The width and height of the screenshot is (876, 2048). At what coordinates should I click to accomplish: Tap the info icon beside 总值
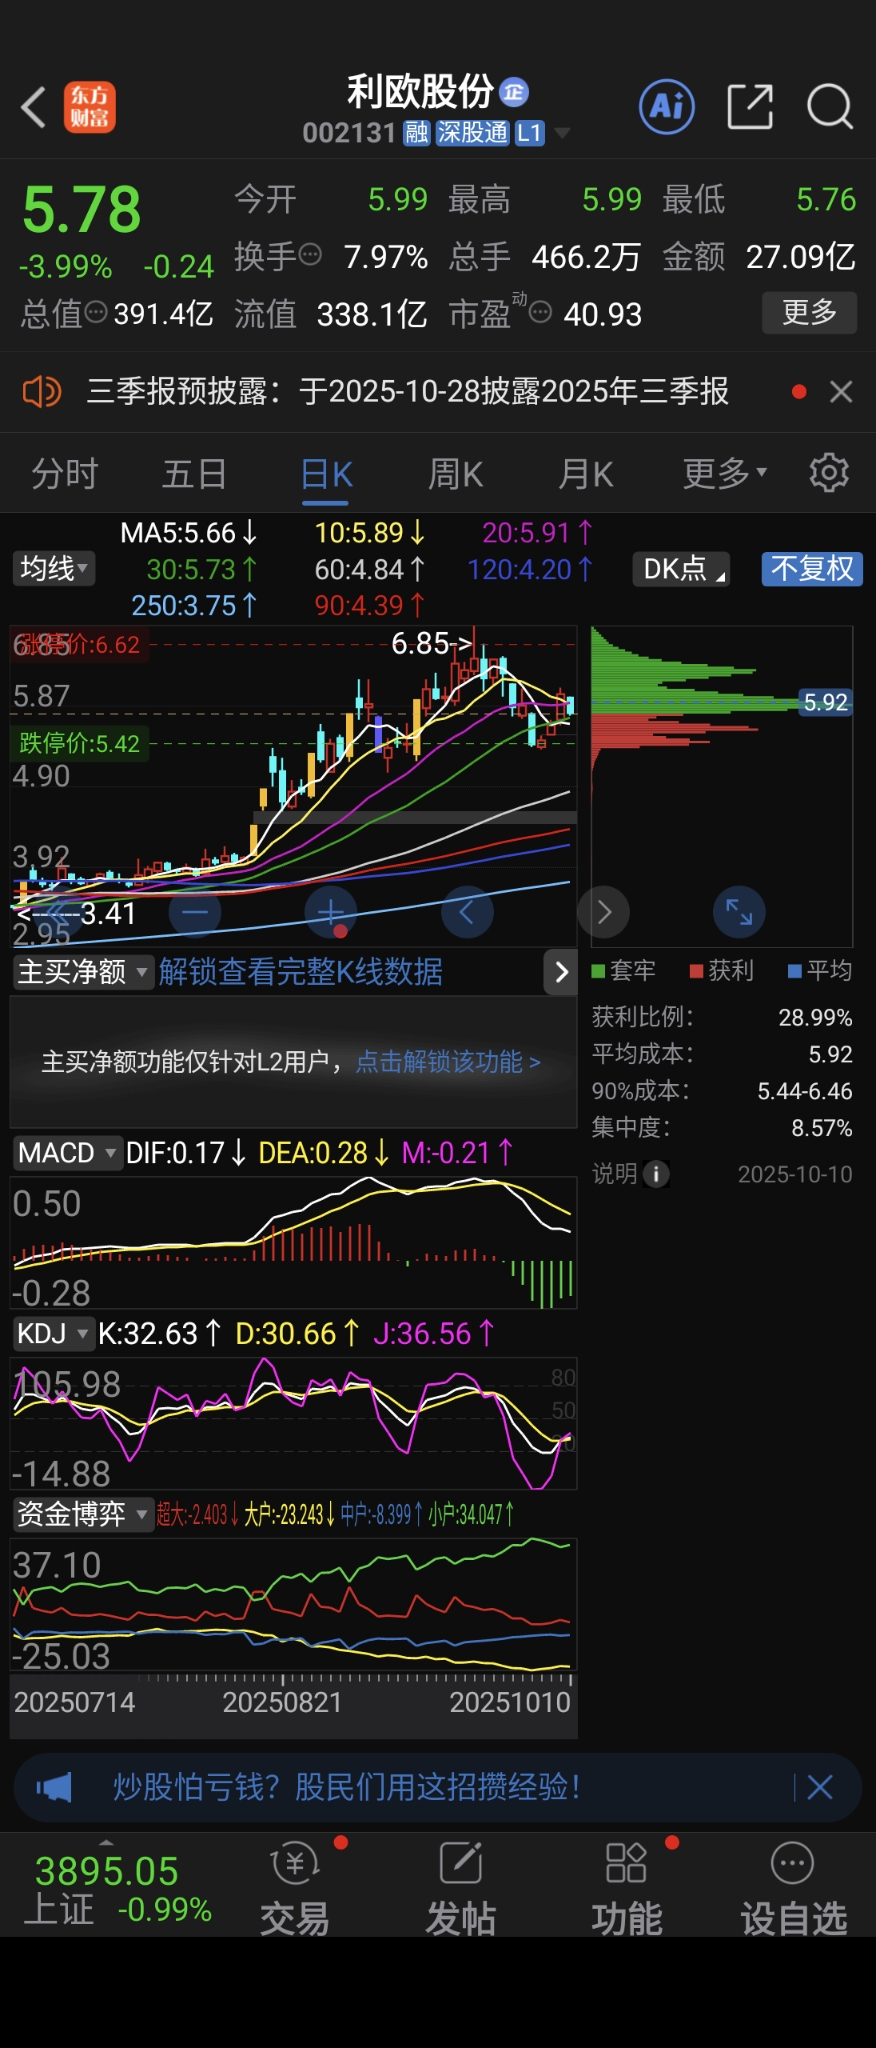coord(96,313)
